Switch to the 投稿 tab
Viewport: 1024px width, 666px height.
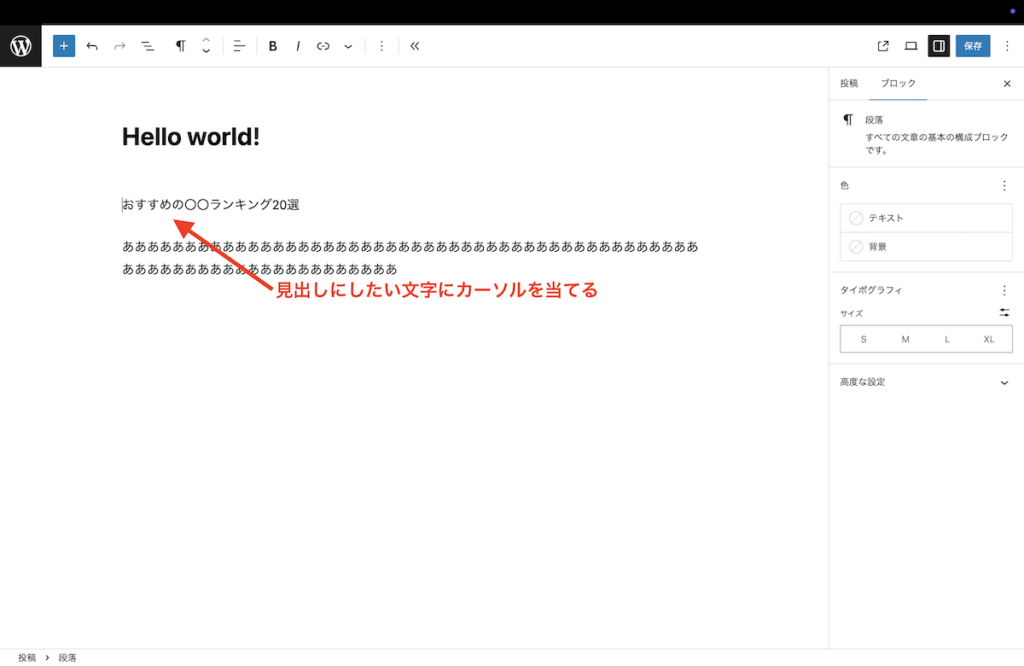pos(848,83)
